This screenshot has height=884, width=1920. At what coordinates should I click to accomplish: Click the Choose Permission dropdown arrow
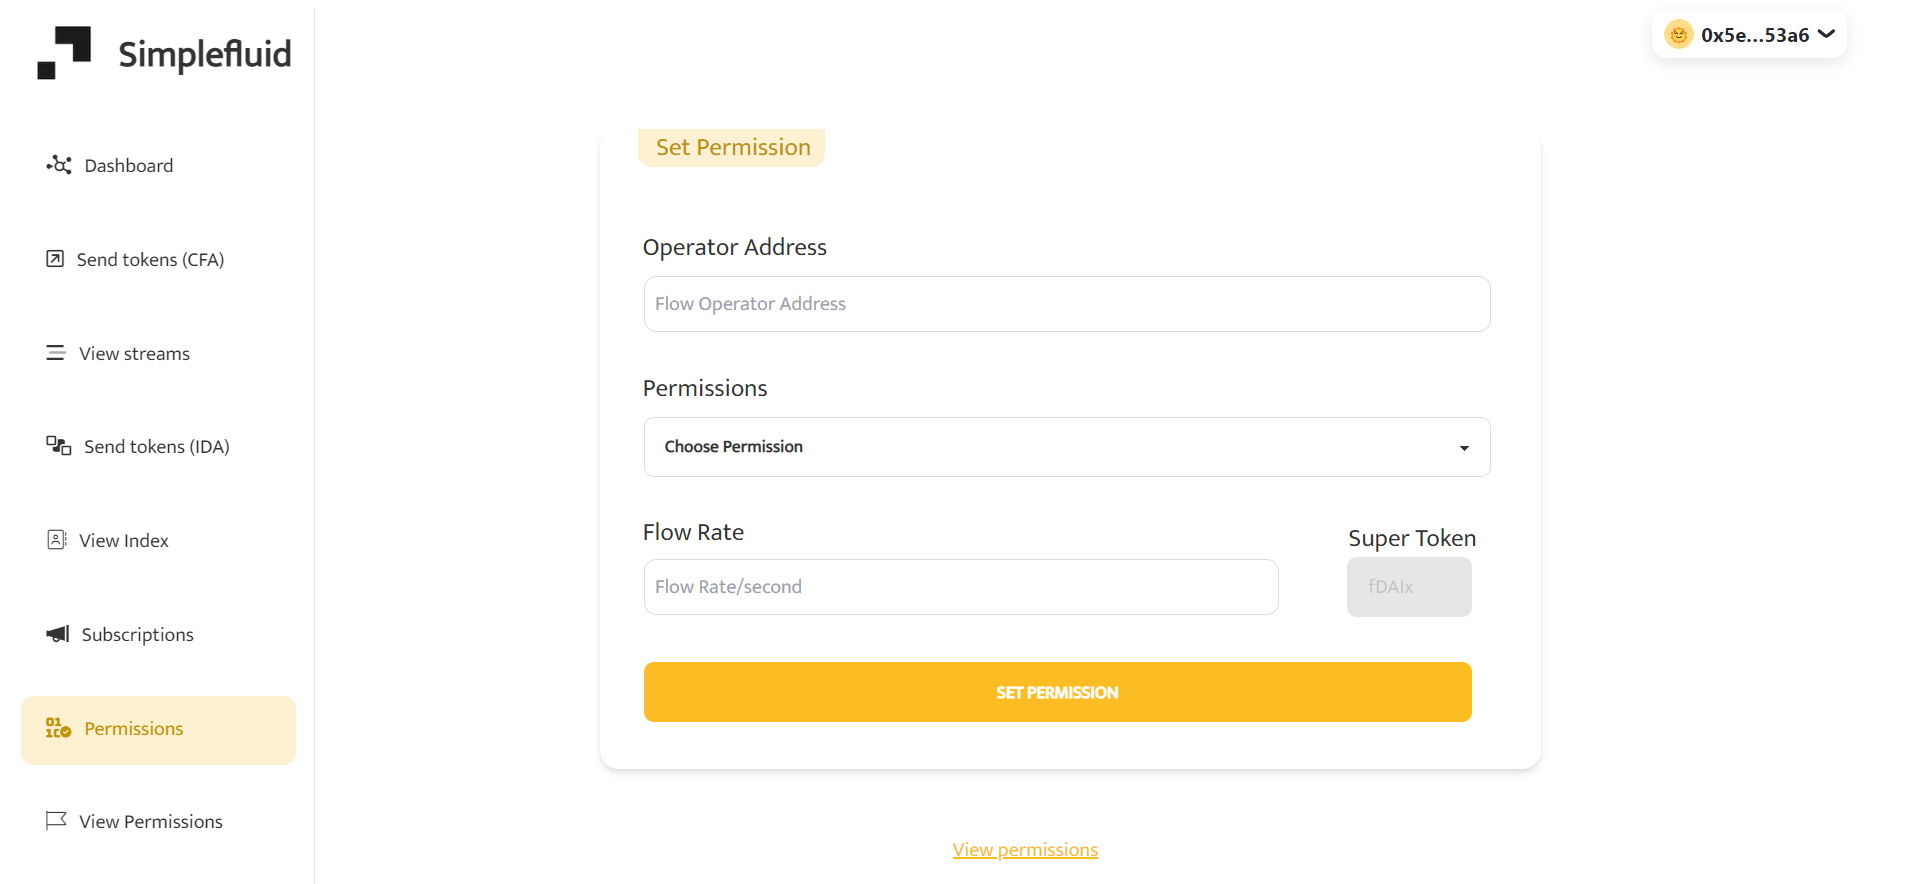[1464, 448]
